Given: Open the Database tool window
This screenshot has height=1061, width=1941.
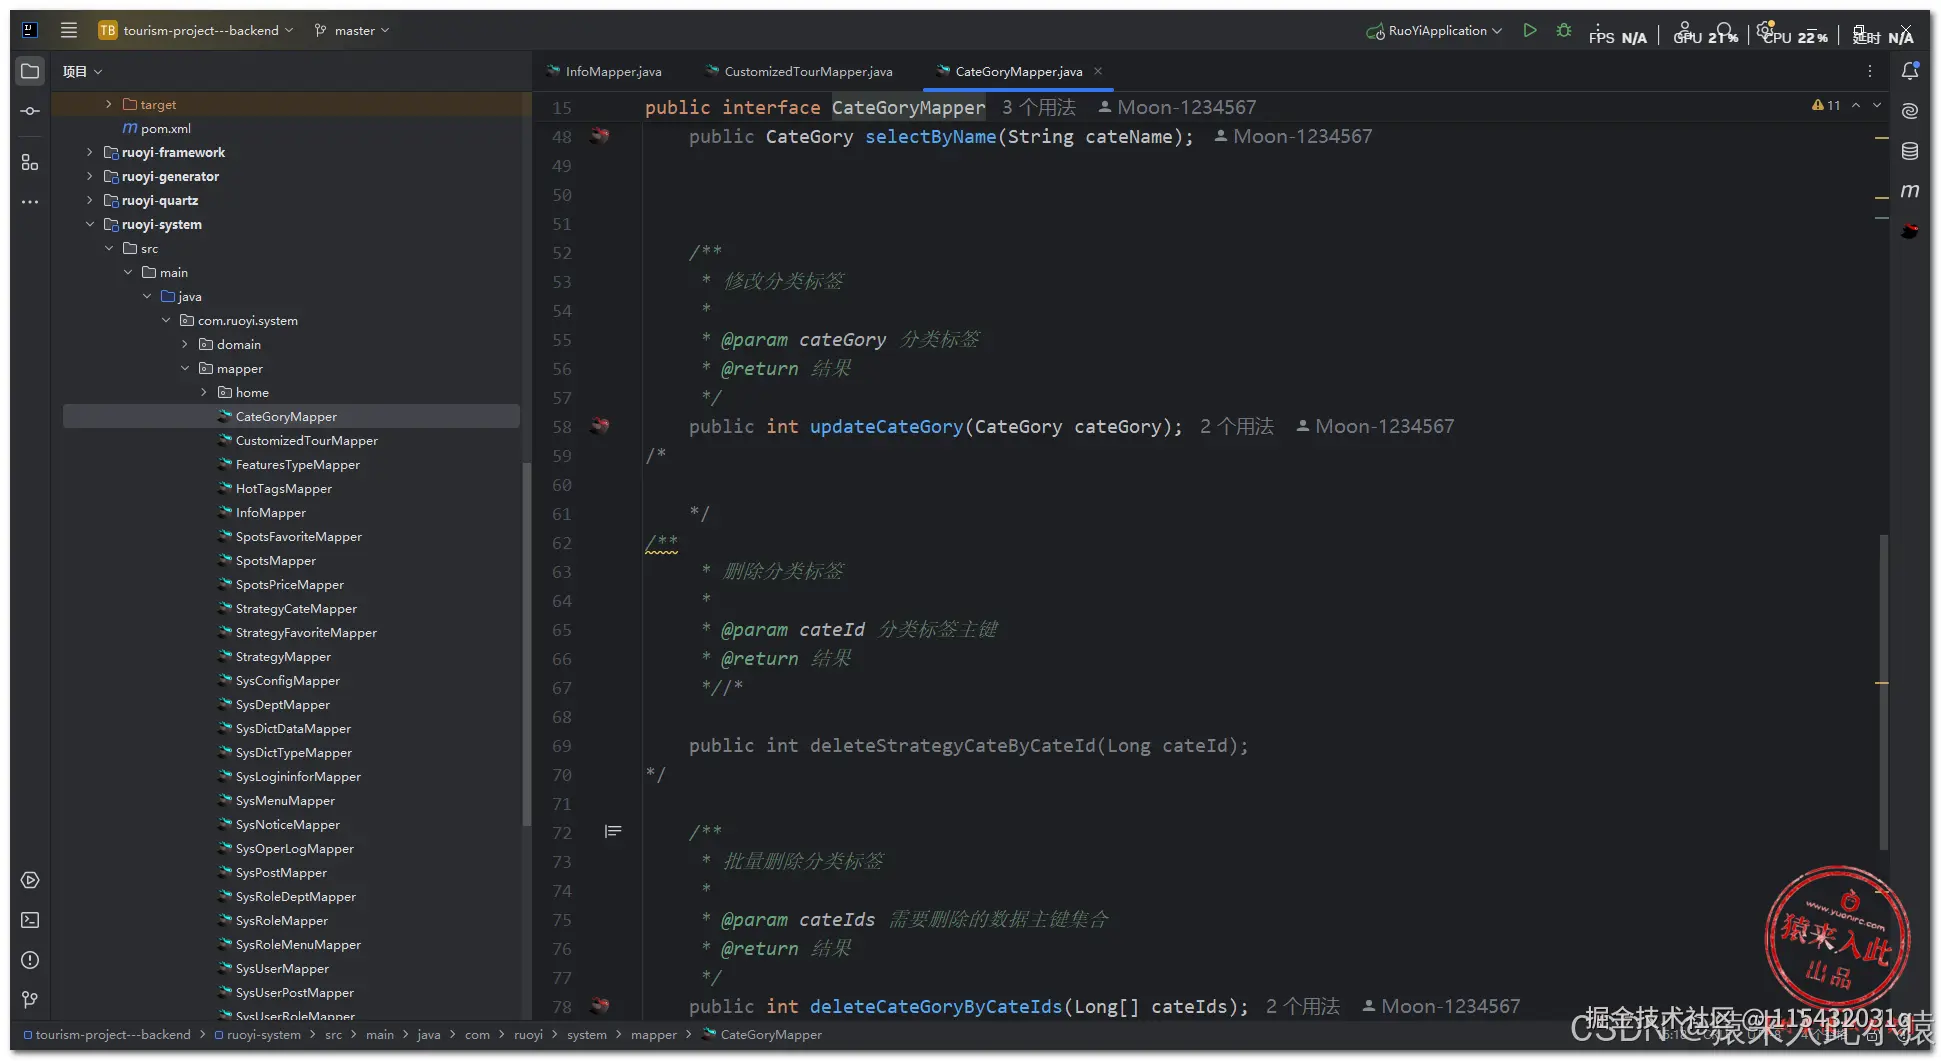Looking at the screenshot, I should pyautogui.click(x=1910, y=151).
